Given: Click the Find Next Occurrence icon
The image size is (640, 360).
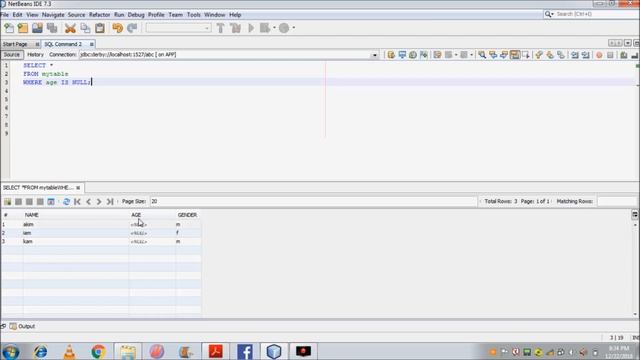Looking at the screenshot, I should pos(504,55).
